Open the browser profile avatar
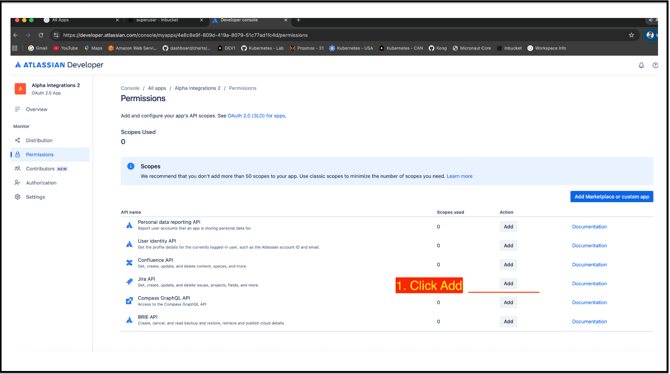This screenshot has width=670, height=374. 650,35
